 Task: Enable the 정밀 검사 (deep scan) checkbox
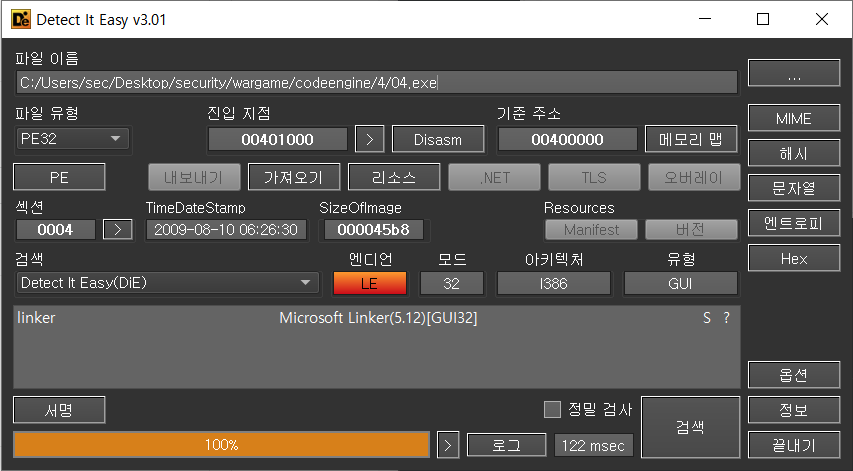552,410
